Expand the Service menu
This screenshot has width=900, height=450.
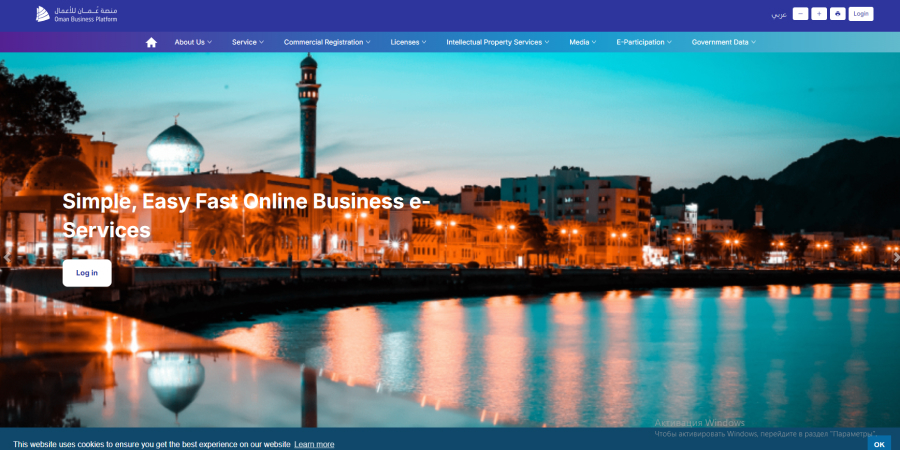click(248, 42)
